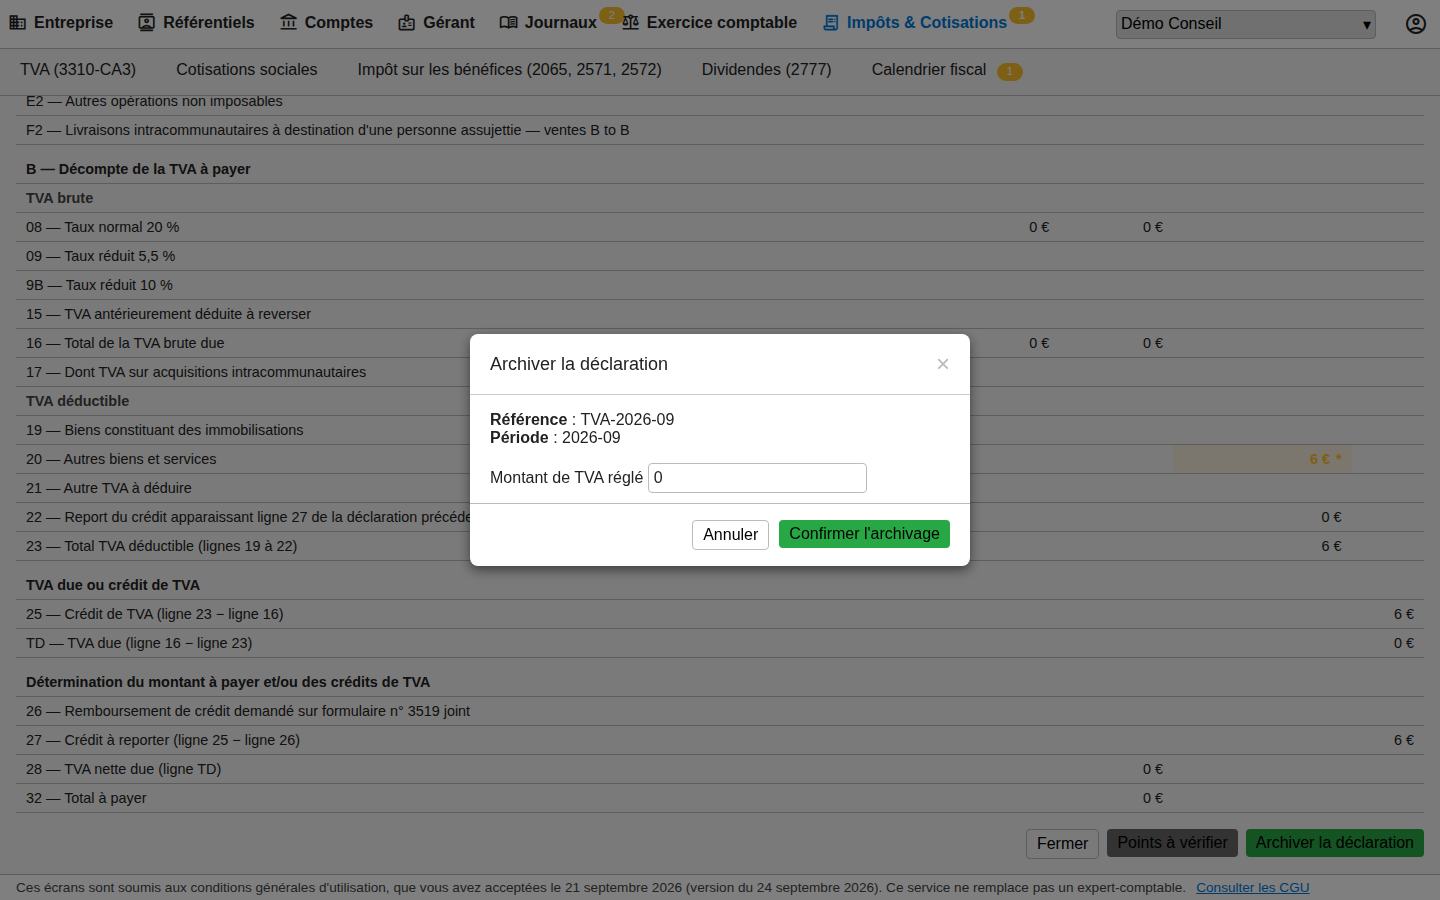The image size is (1440, 900).
Task: Switch to the Calendrier fiscal tab
Action: 929,69
